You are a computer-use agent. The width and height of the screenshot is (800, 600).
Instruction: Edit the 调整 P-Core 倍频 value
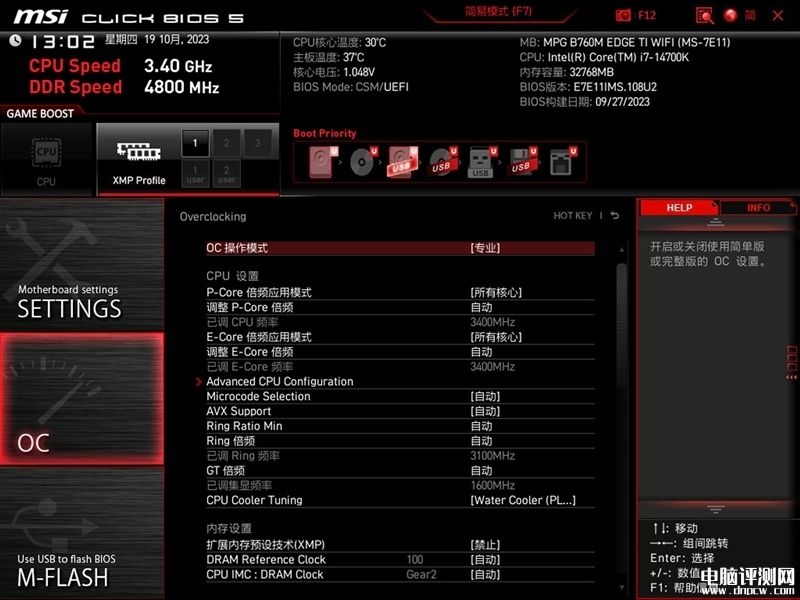click(x=400, y=308)
